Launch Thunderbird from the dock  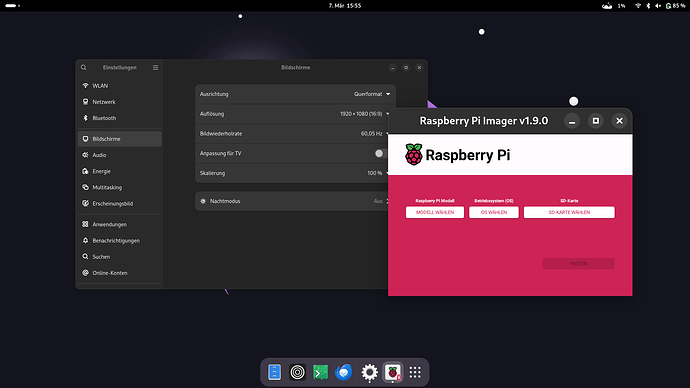click(x=344, y=372)
